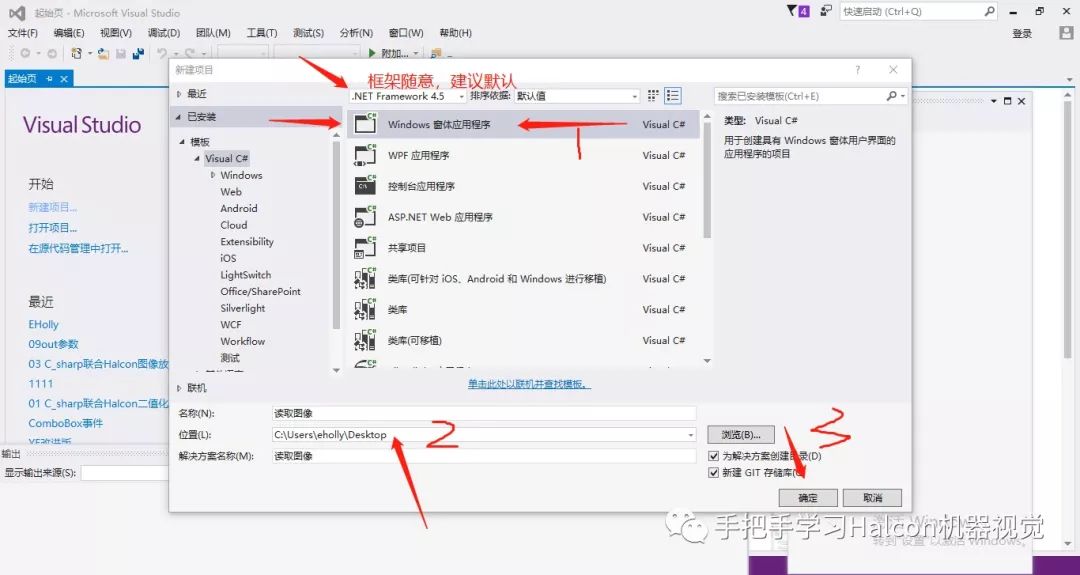
Task: Switch templates to small icons list view
Action: pos(673,96)
